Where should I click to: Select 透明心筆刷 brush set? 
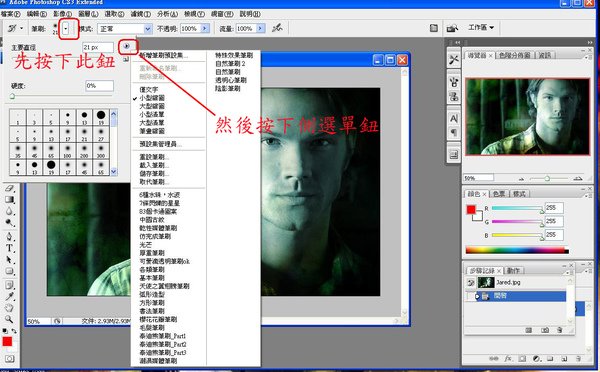tap(231, 80)
